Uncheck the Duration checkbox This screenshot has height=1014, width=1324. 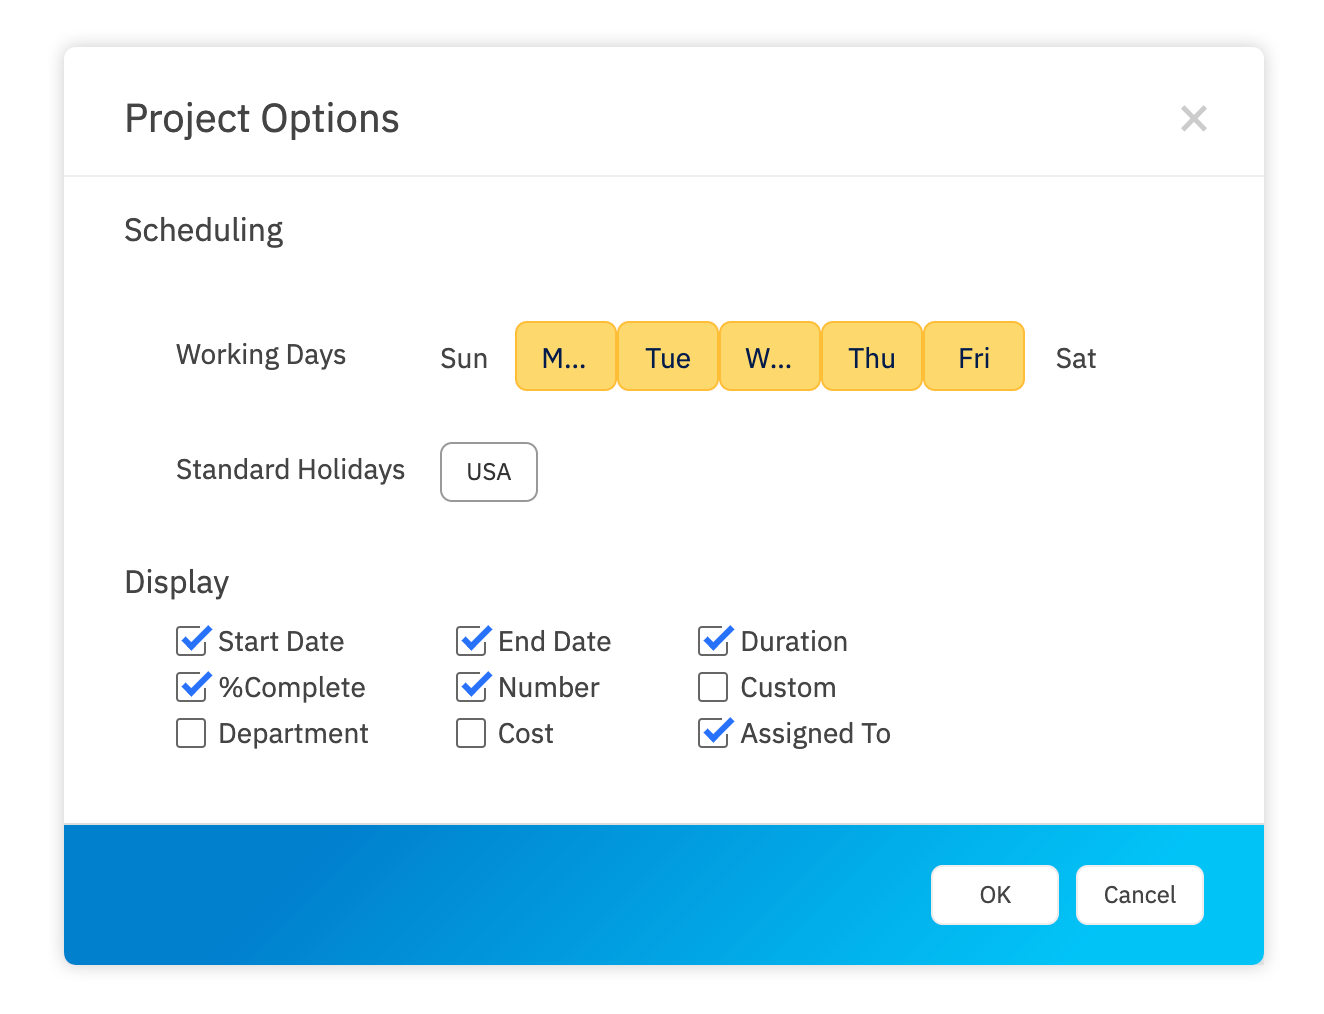(x=714, y=641)
